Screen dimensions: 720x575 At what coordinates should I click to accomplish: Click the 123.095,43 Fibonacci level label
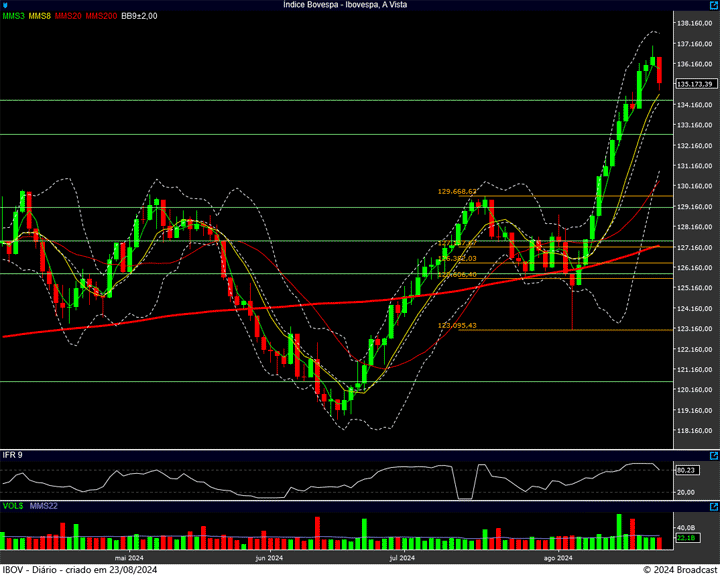[x=457, y=325]
